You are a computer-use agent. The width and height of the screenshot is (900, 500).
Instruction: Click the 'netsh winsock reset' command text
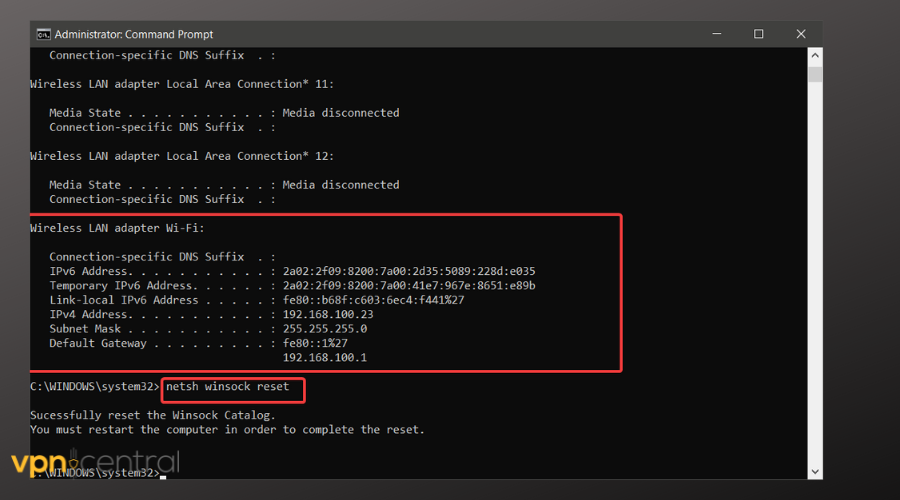[228, 387]
